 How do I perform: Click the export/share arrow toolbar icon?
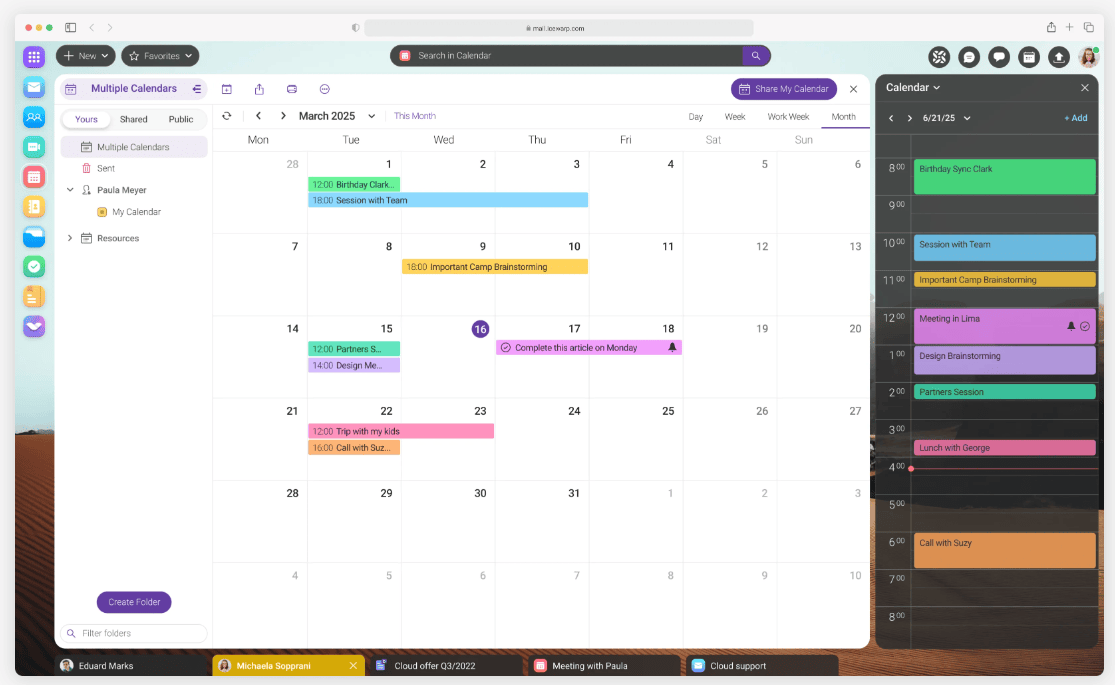coord(259,89)
